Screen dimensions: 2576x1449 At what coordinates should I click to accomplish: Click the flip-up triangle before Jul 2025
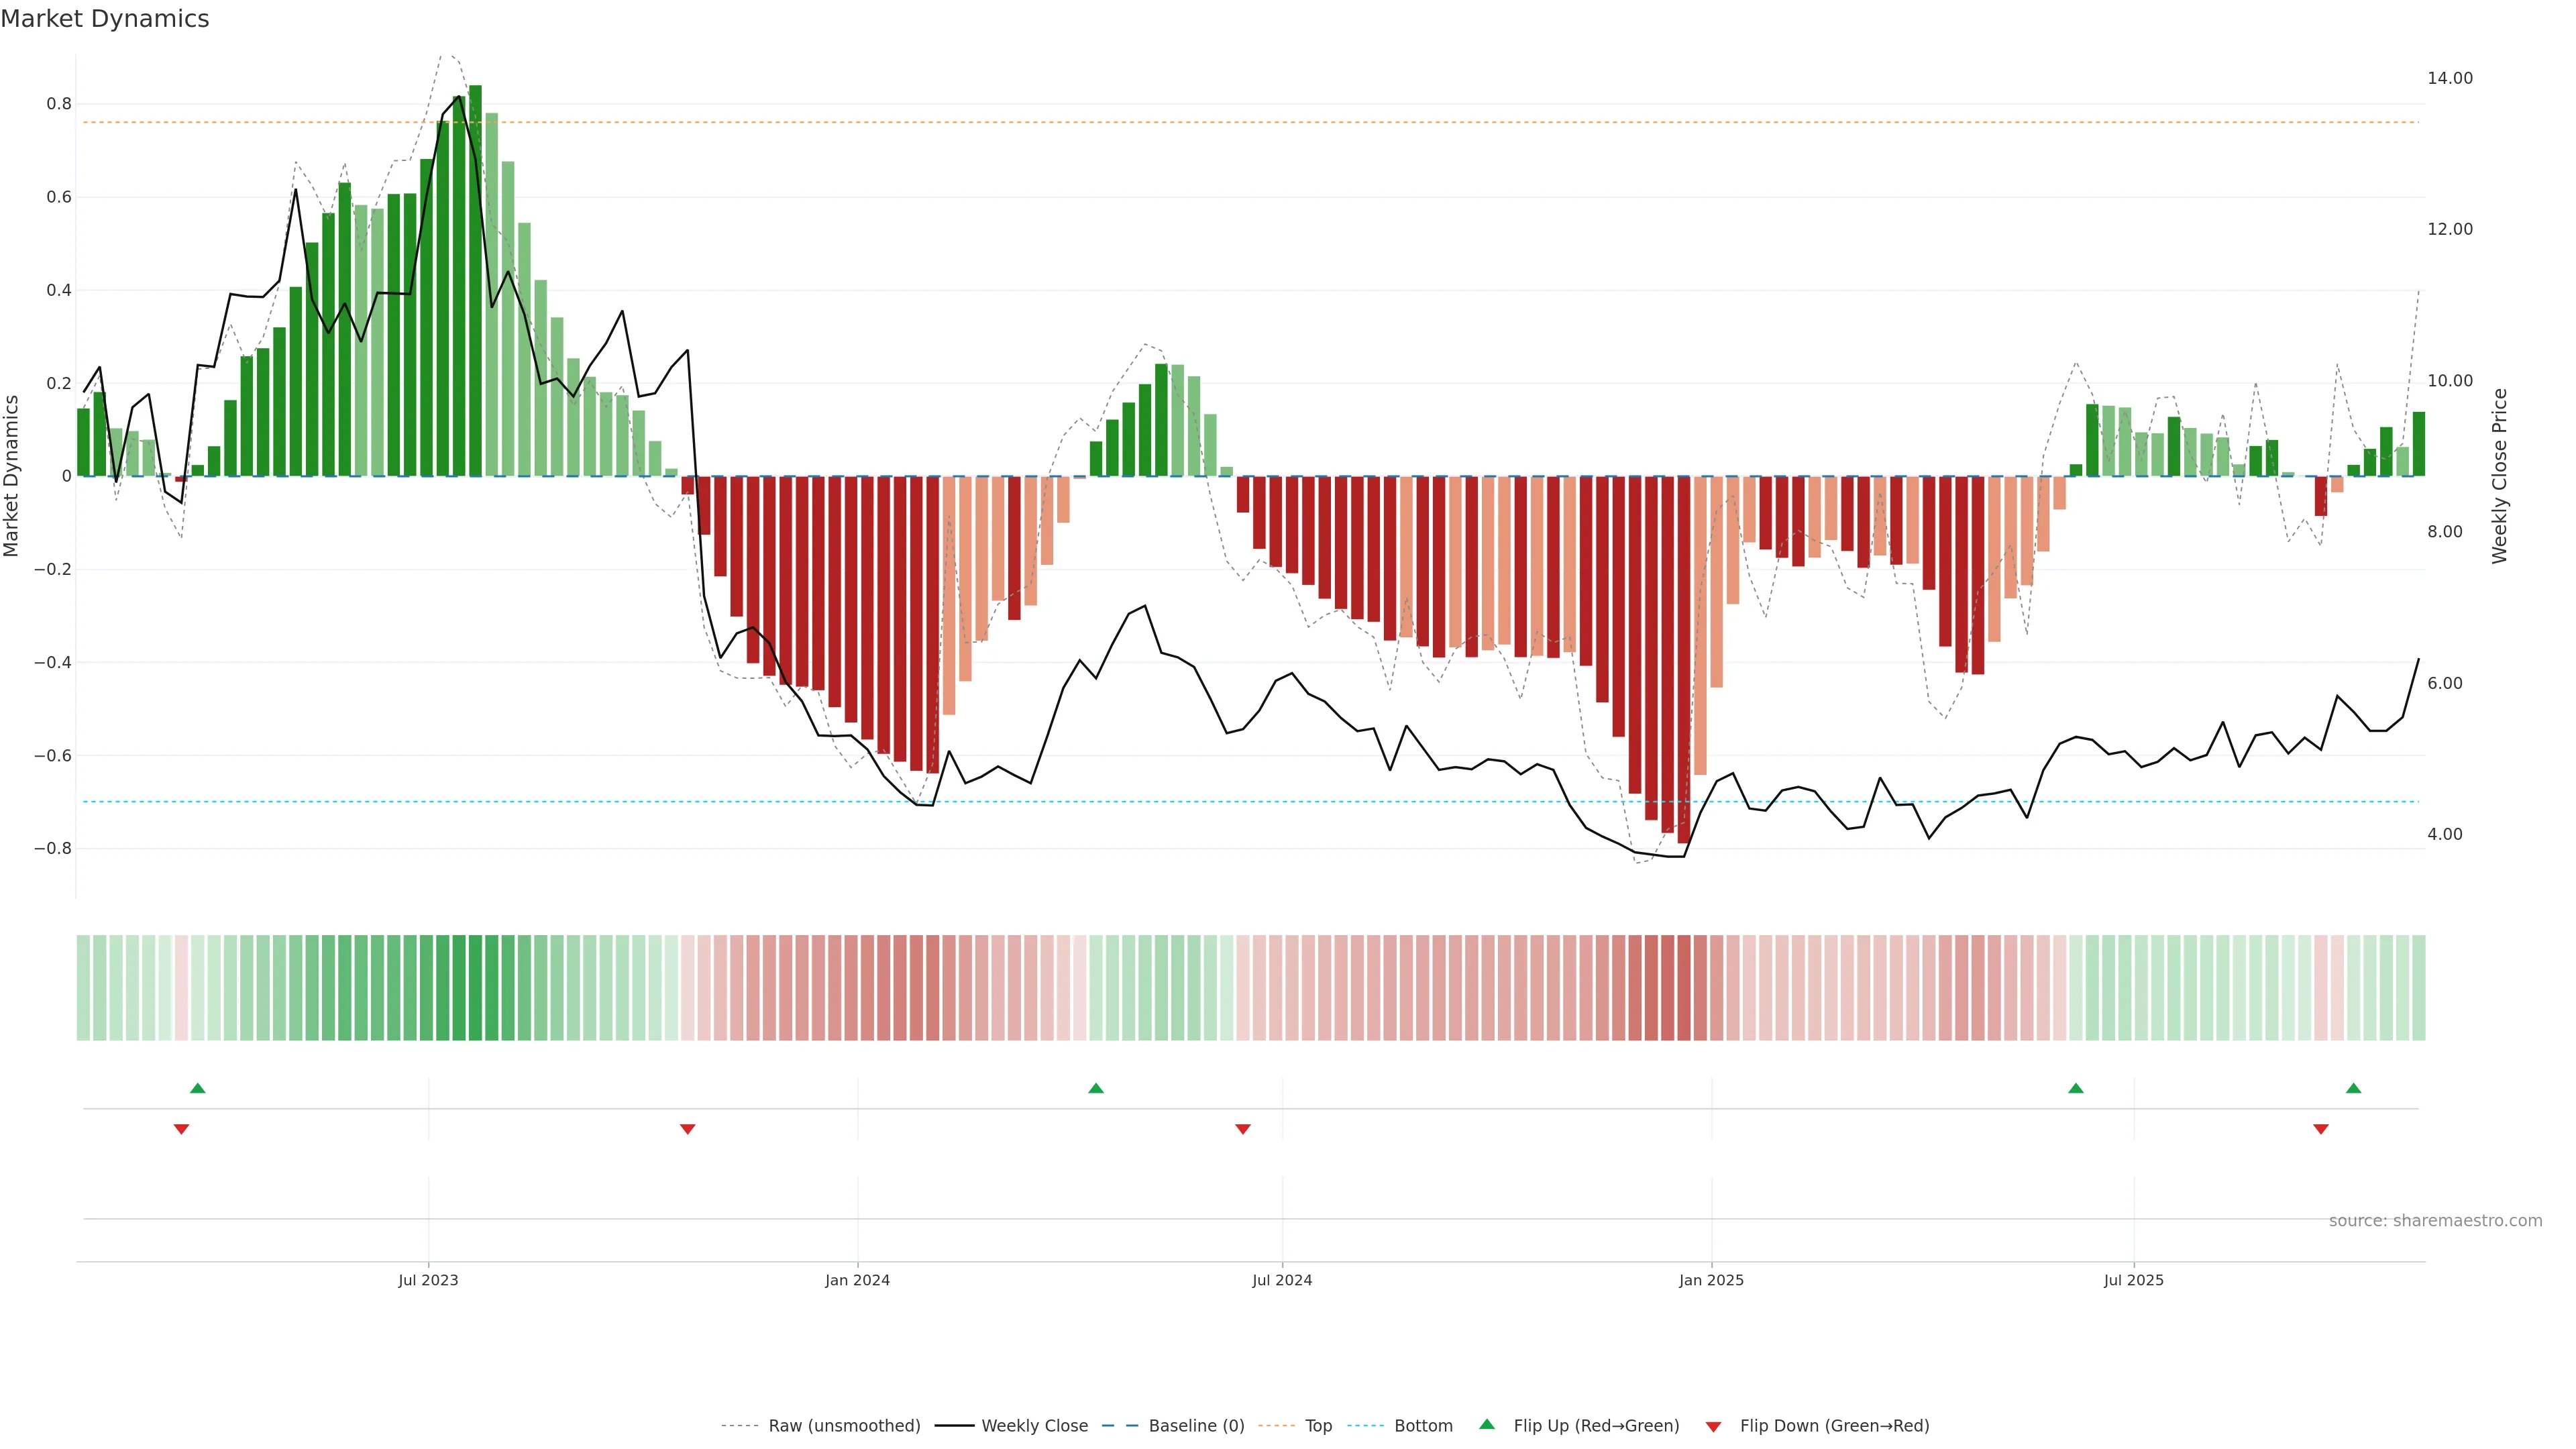point(2076,1088)
